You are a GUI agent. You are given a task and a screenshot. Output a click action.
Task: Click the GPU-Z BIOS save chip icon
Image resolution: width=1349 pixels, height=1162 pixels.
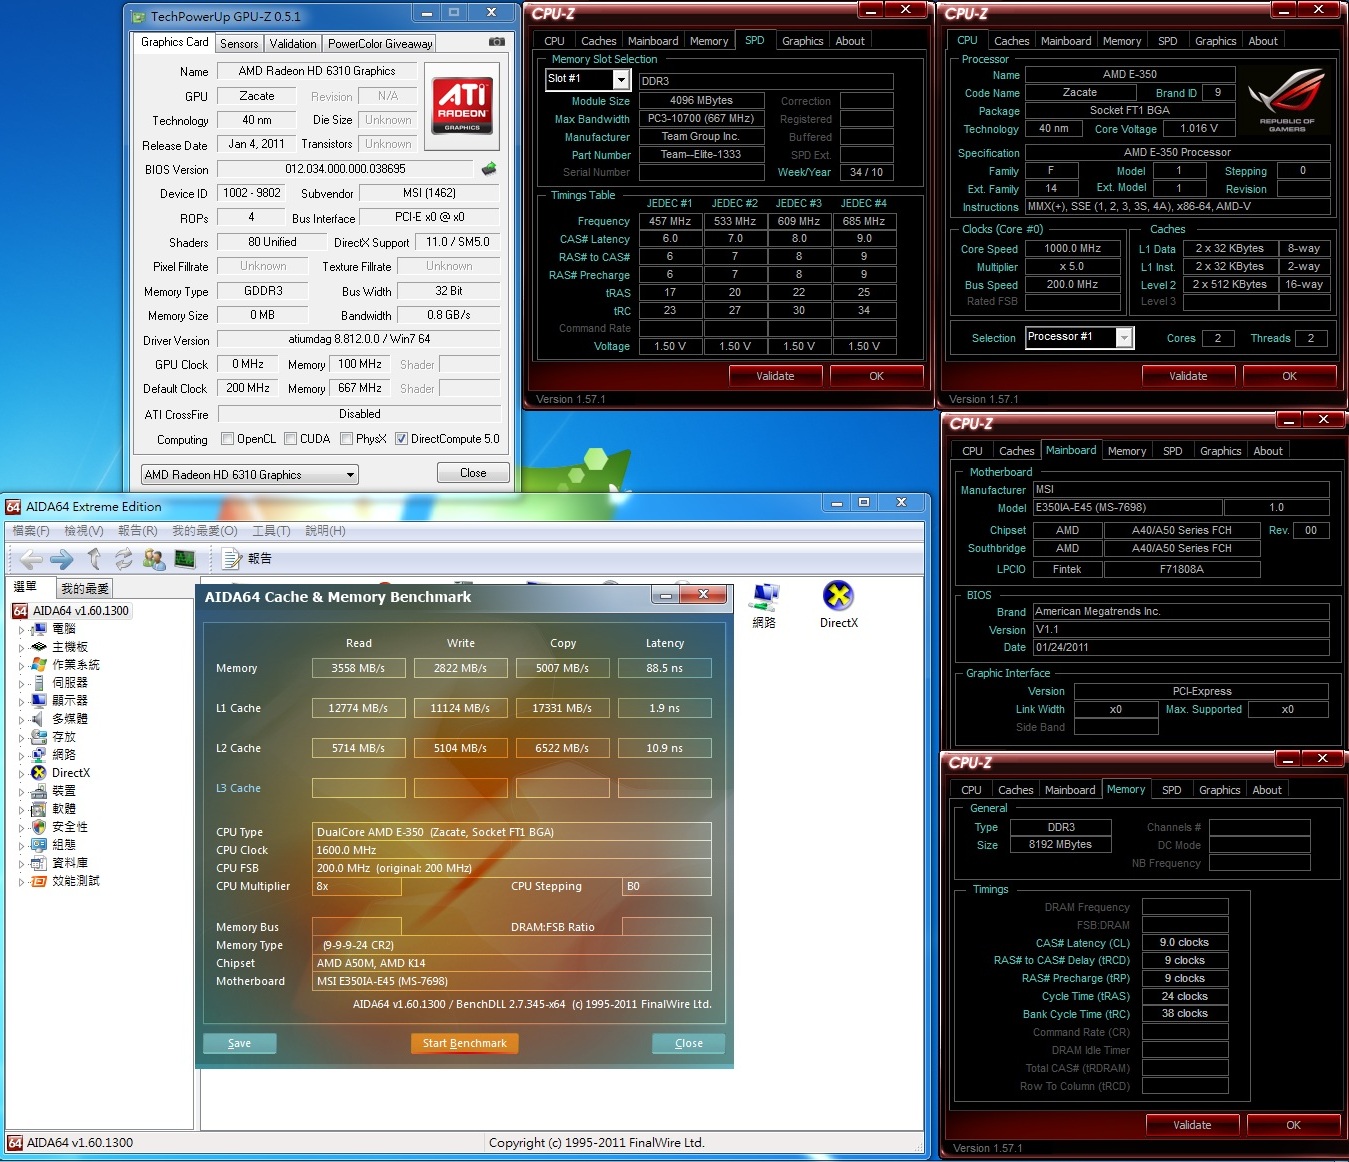[489, 169]
